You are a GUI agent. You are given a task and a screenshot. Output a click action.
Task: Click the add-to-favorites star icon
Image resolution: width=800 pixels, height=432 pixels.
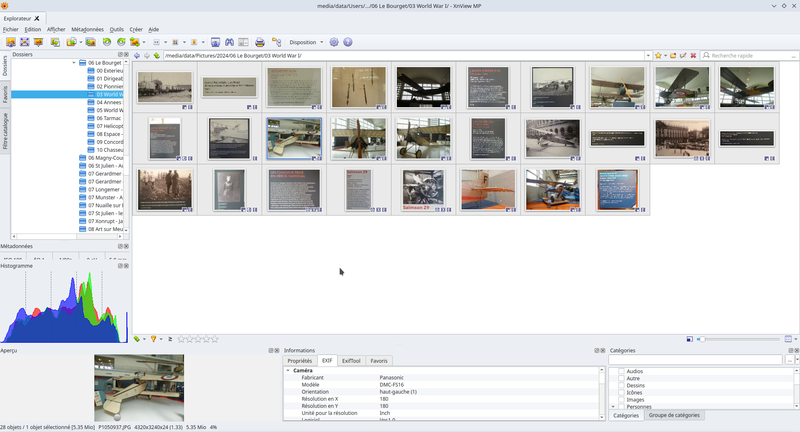point(660,55)
